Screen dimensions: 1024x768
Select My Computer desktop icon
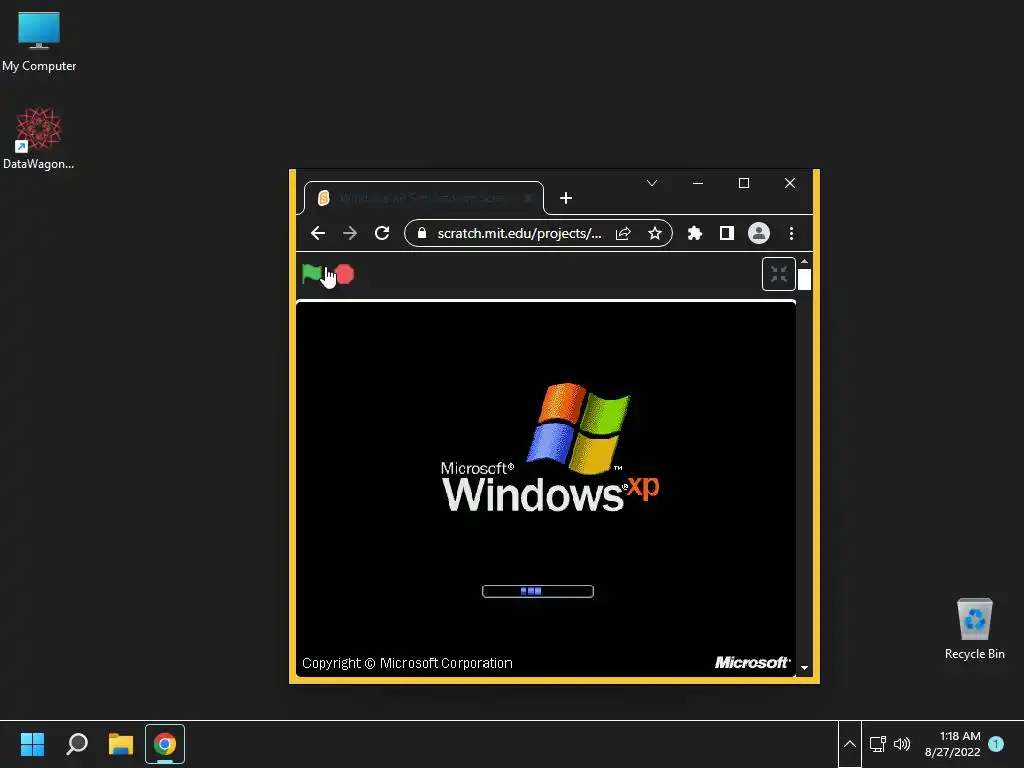point(39,42)
